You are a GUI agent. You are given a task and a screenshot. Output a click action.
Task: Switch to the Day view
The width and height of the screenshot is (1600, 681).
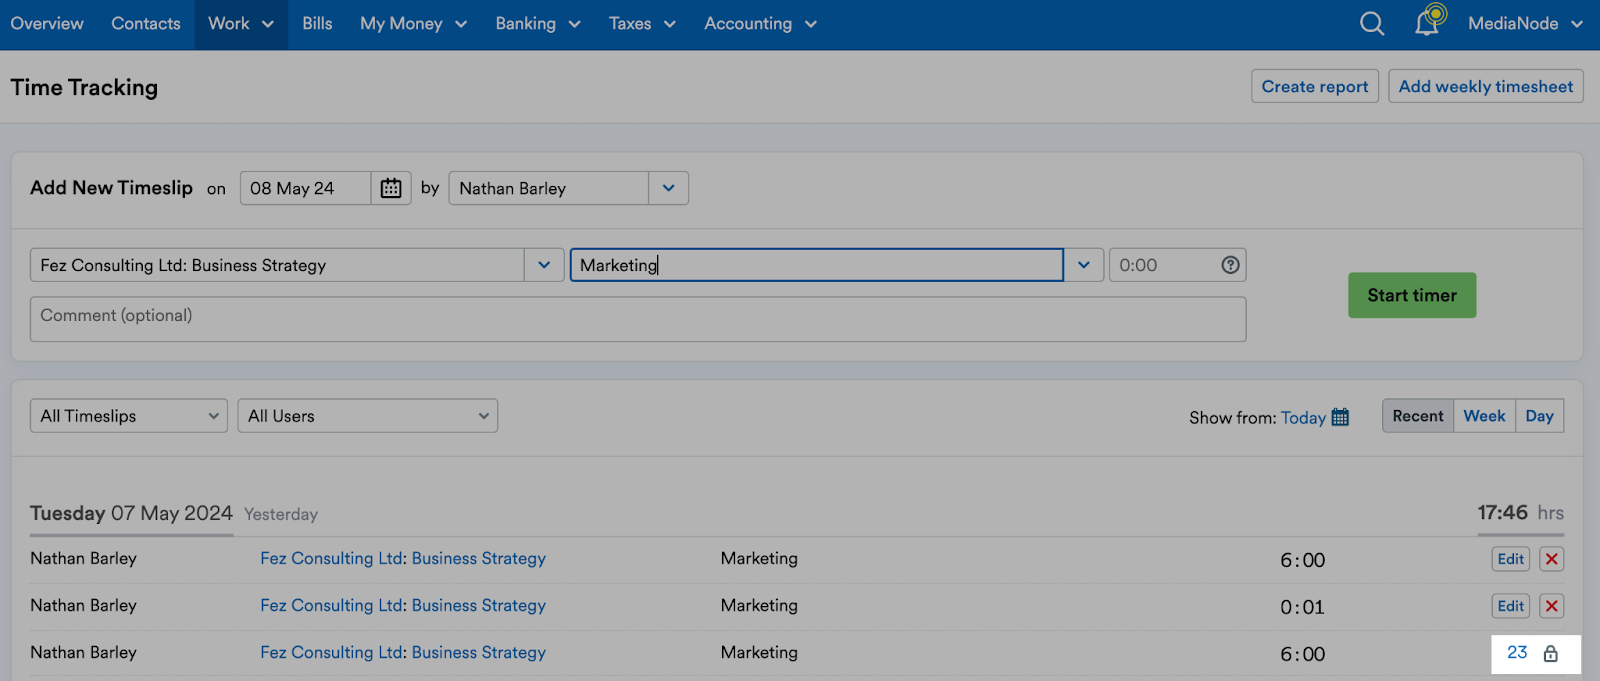[1539, 416]
